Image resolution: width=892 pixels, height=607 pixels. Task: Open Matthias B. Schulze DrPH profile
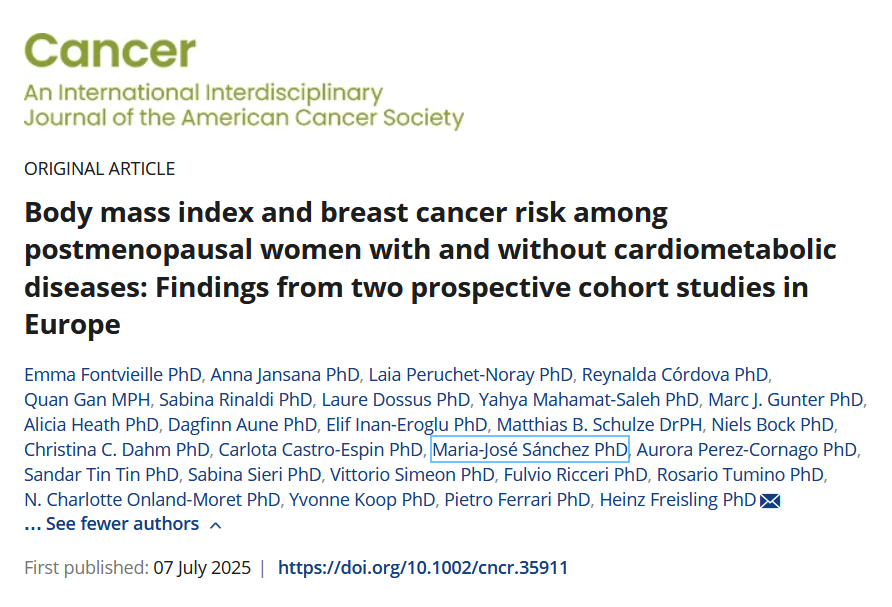[600, 425]
